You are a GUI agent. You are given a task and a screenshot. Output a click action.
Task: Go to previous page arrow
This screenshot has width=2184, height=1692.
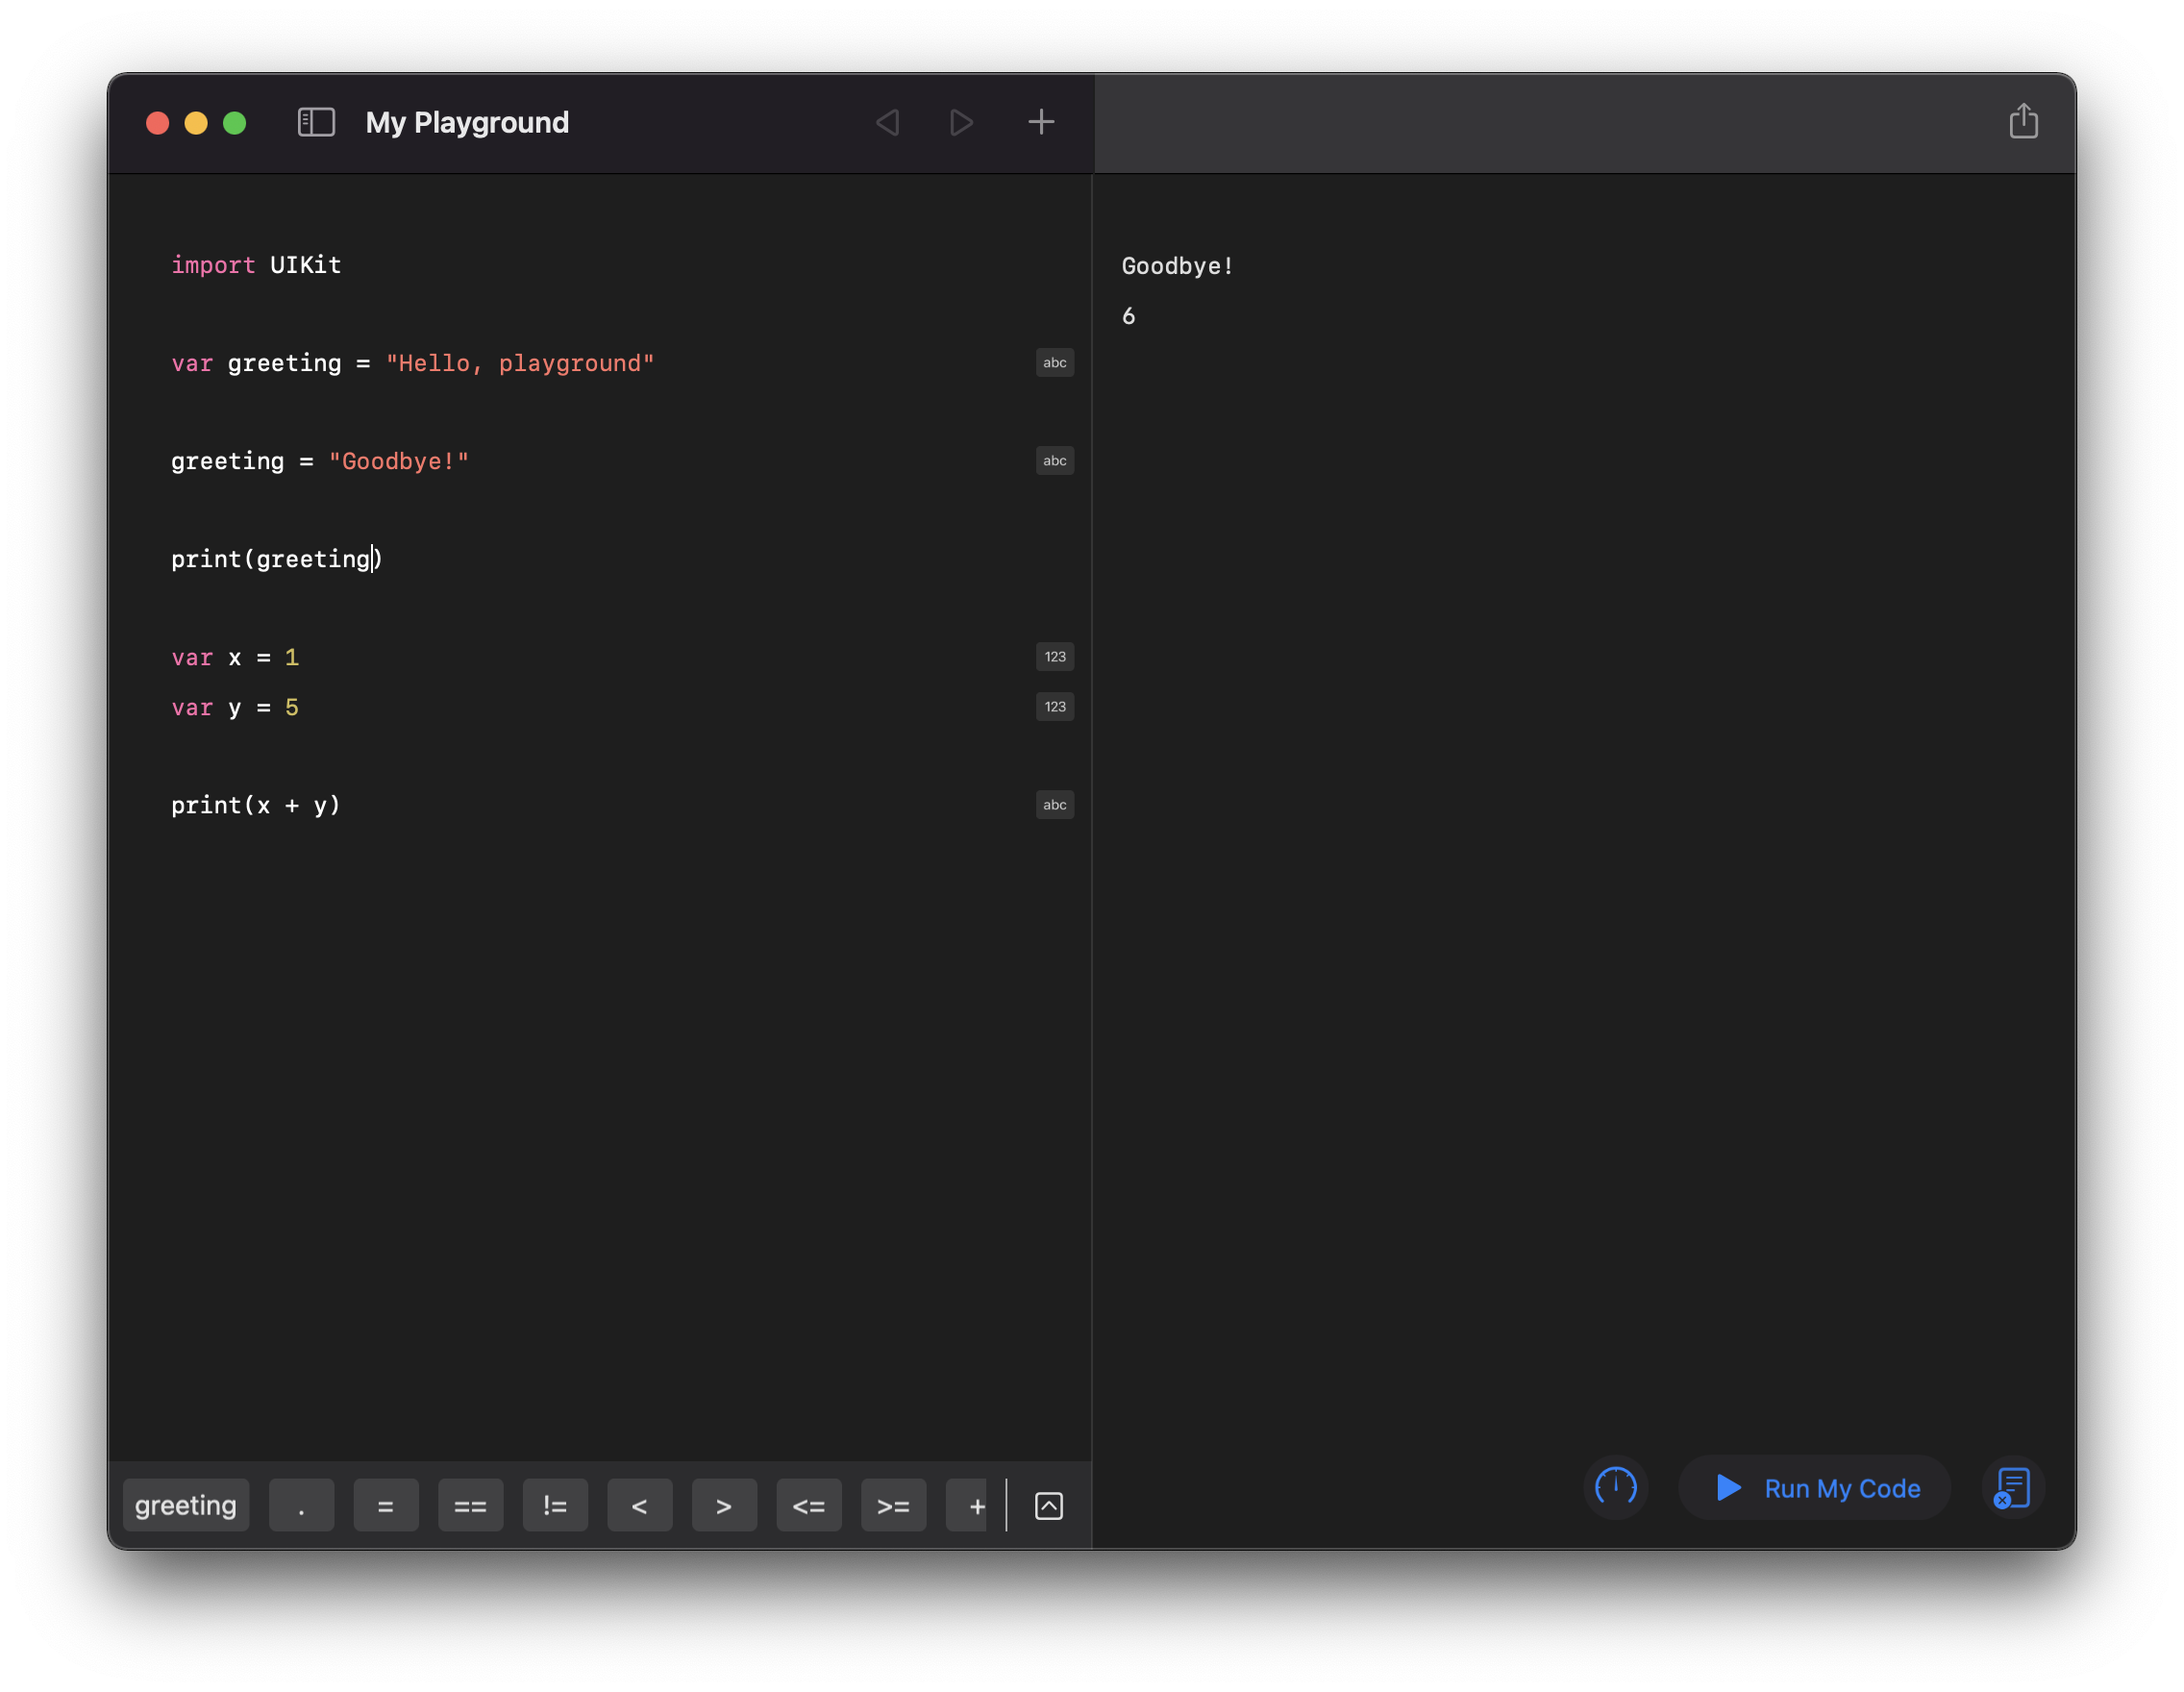(x=887, y=122)
